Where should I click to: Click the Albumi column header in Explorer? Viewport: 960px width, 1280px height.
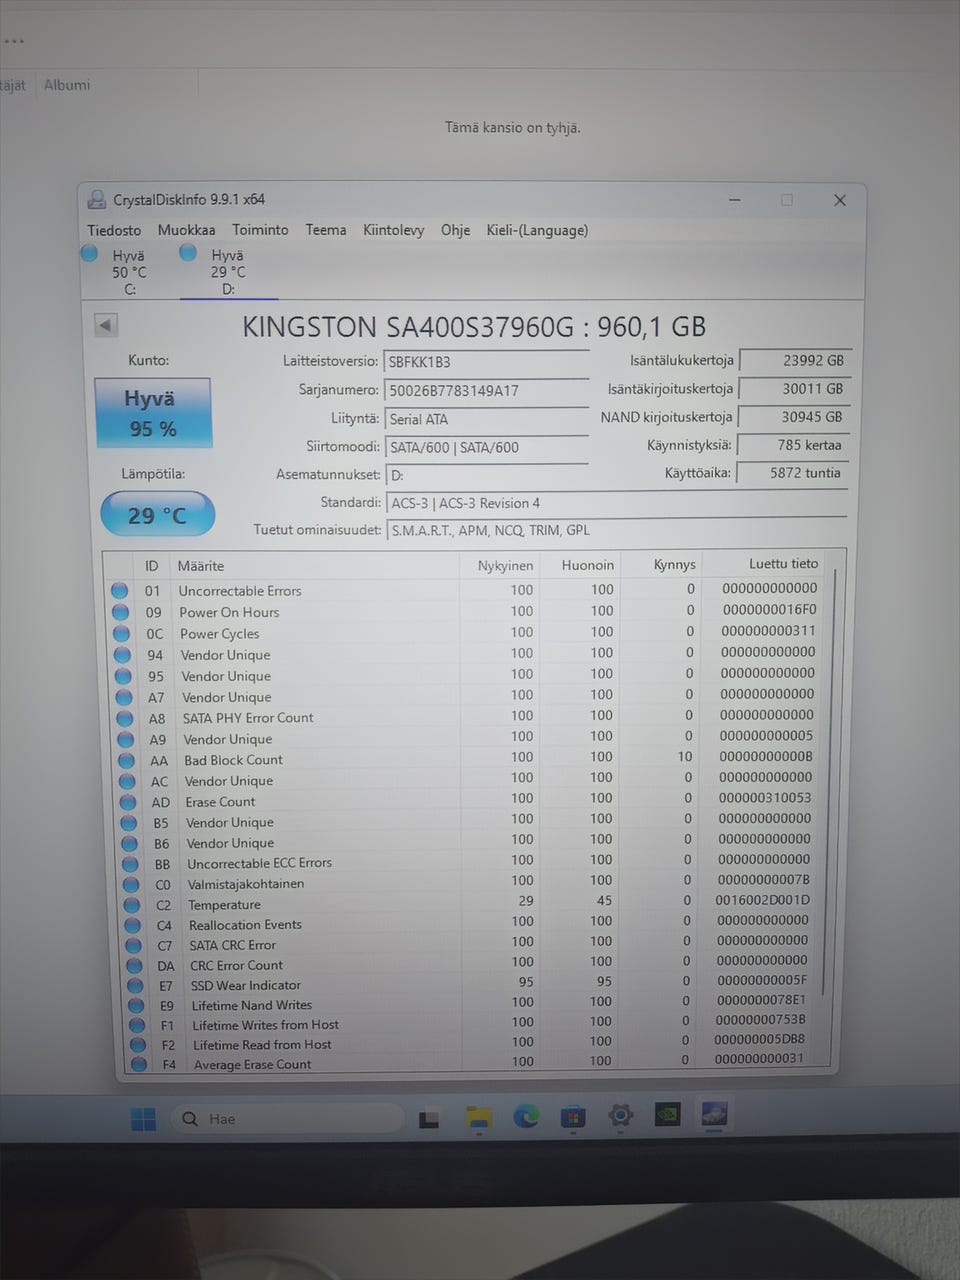[x=67, y=85]
